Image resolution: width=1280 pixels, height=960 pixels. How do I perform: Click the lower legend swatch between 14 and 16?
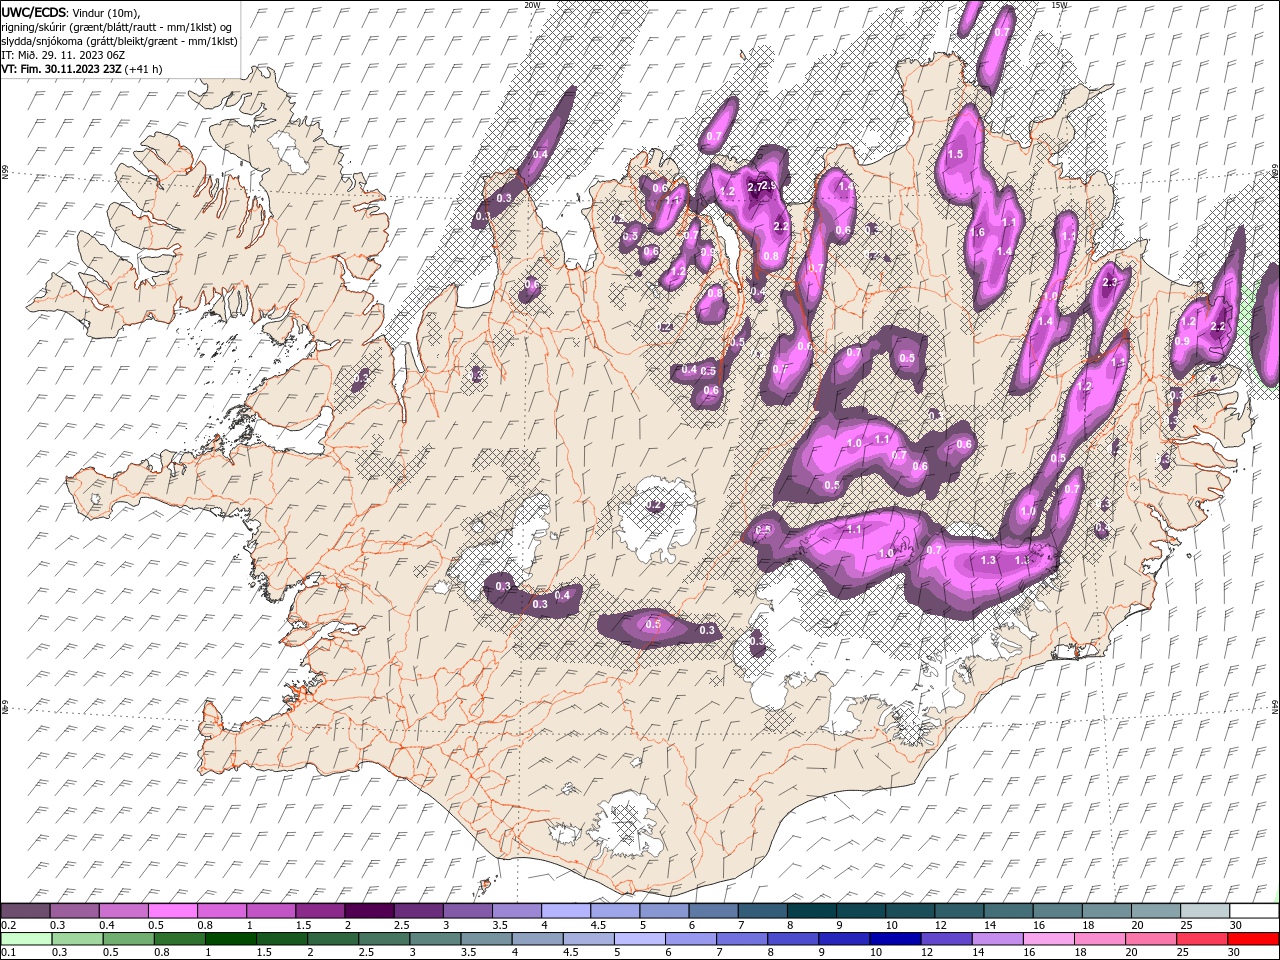(997, 939)
